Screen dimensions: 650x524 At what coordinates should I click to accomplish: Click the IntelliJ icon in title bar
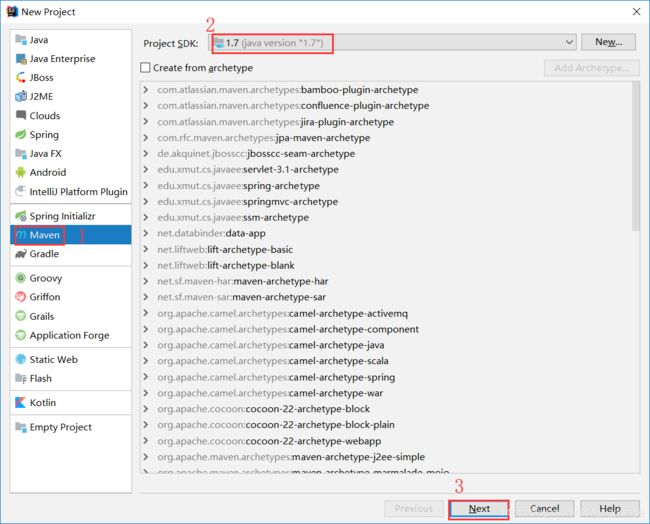(12, 12)
